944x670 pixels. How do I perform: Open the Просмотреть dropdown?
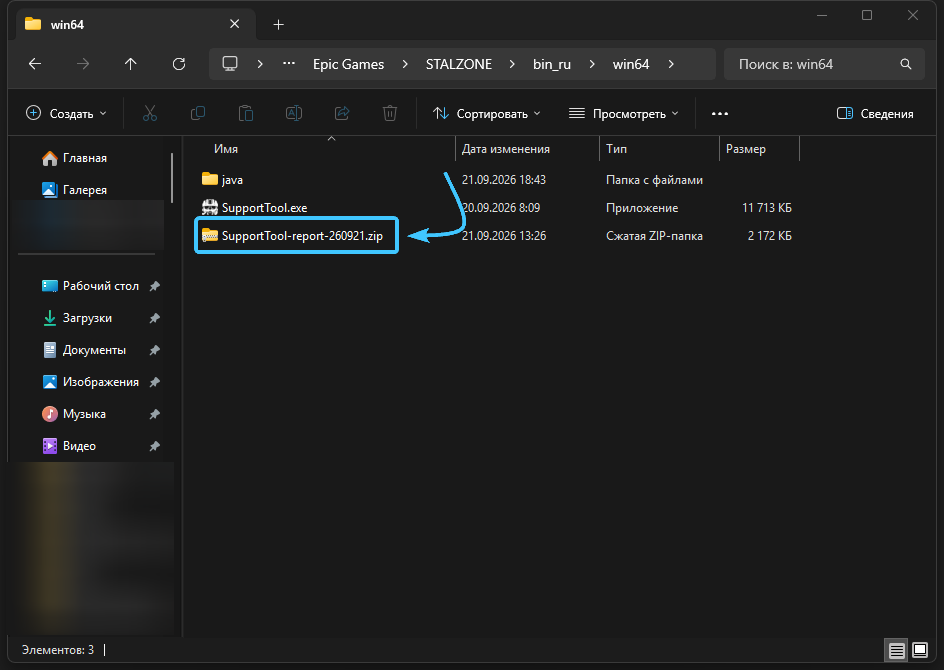(623, 113)
